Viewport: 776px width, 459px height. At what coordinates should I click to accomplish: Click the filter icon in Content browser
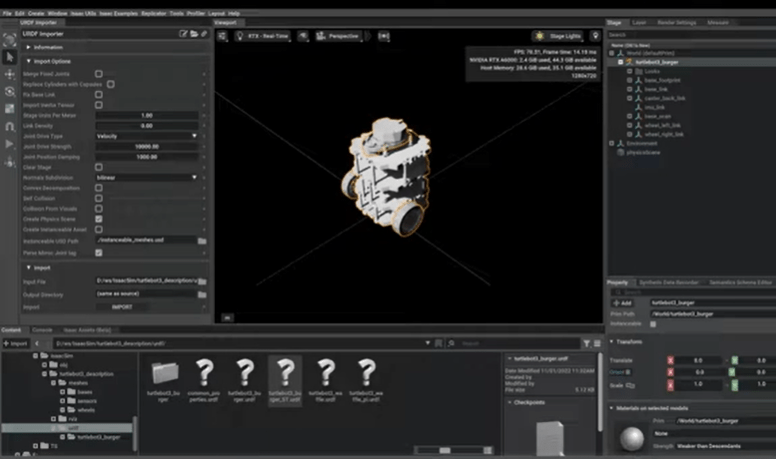pyautogui.click(x=587, y=343)
